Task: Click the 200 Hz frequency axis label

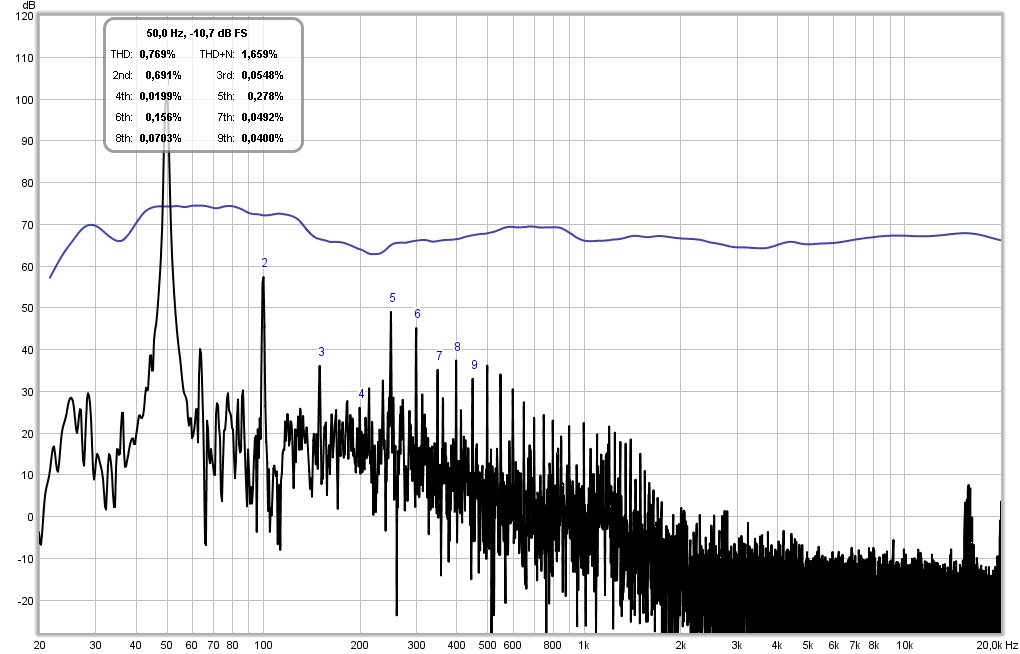Action: [360, 646]
